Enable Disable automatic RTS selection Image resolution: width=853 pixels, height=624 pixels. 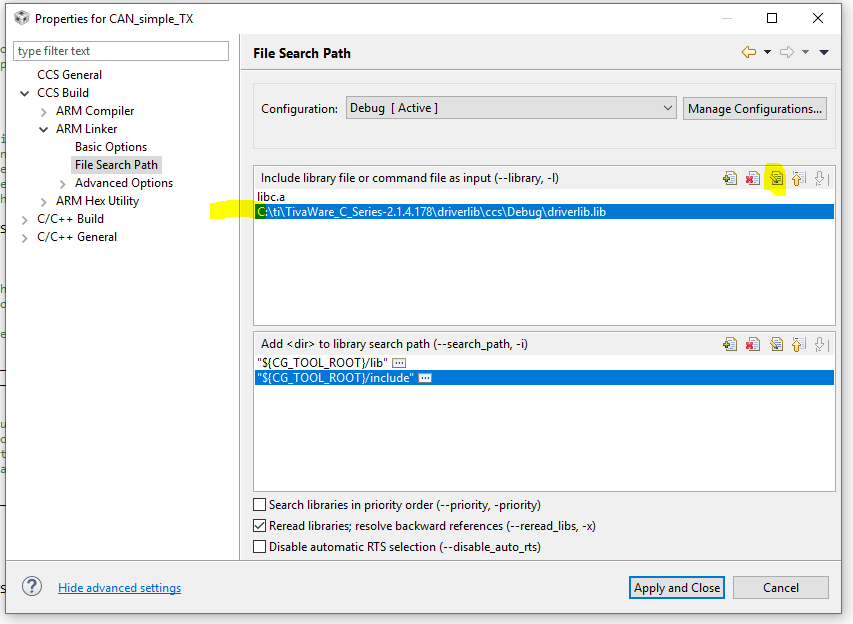(x=260, y=547)
